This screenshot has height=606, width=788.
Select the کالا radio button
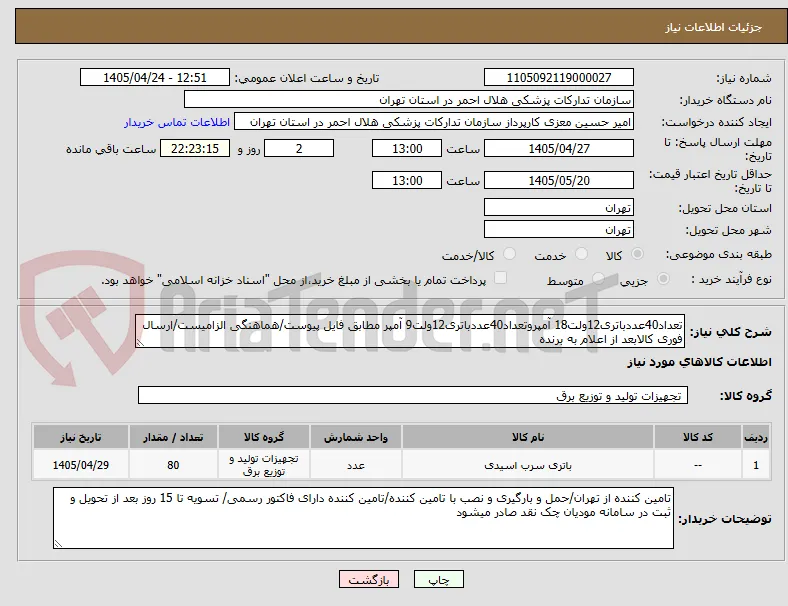coord(637,254)
